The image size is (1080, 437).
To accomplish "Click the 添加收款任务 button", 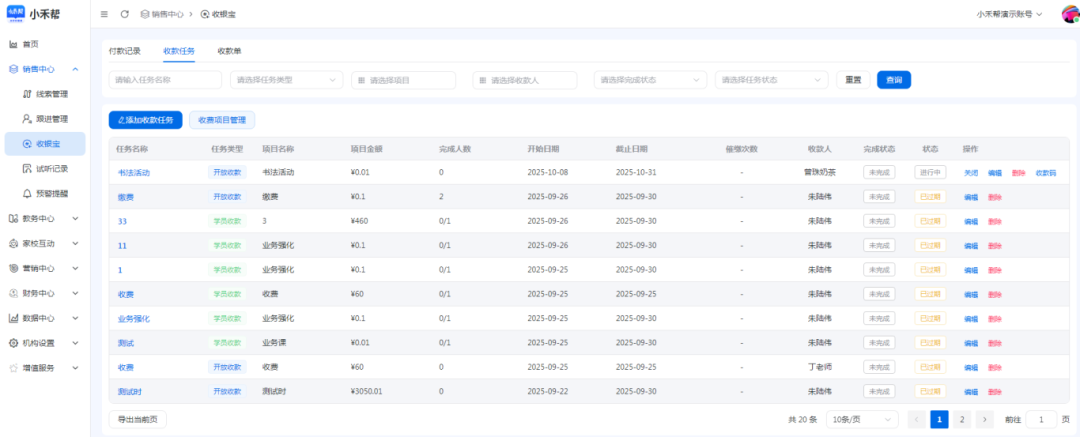I will coord(146,120).
